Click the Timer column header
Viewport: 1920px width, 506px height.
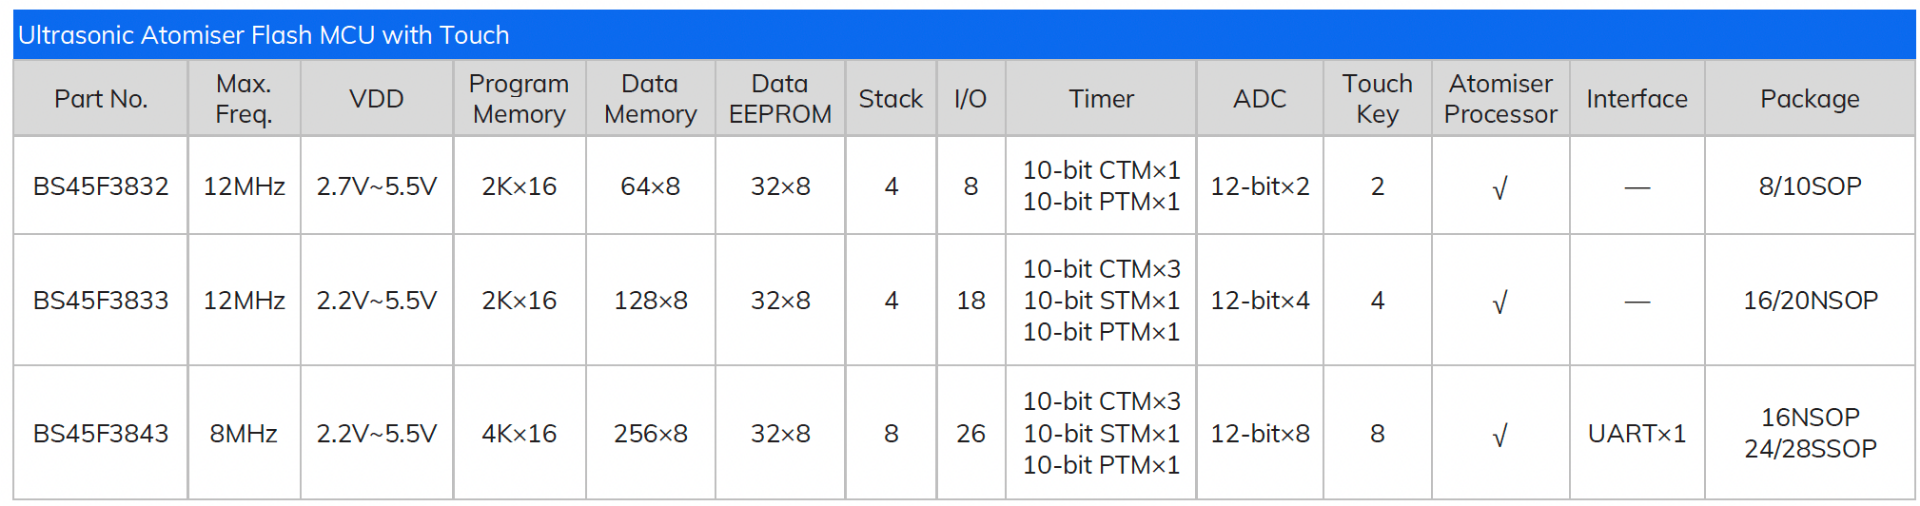(x=1101, y=98)
